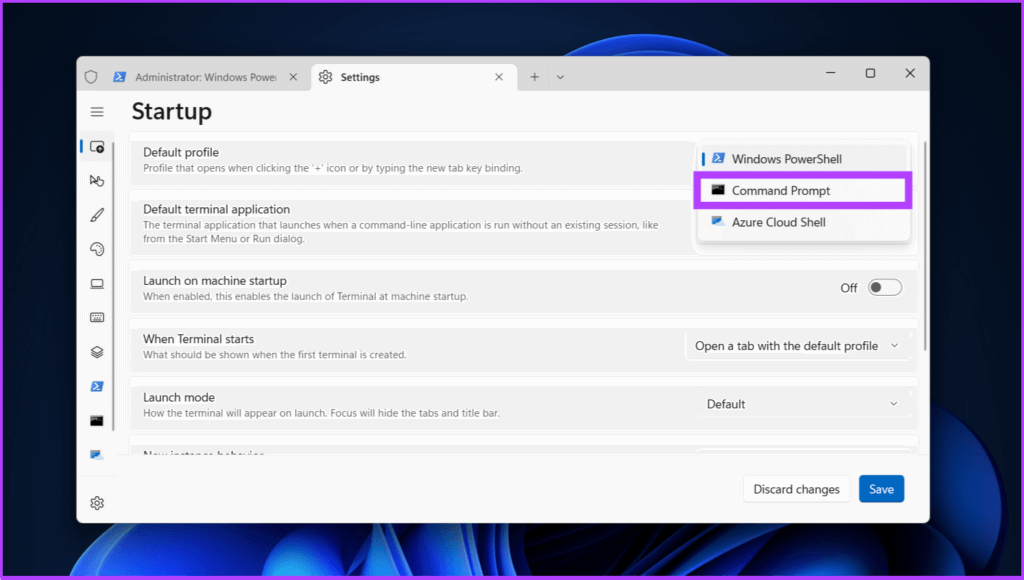The width and height of the screenshot is (1024, 580).
Task: Open the Launch mode dropdown
Action: coord(803,404)
